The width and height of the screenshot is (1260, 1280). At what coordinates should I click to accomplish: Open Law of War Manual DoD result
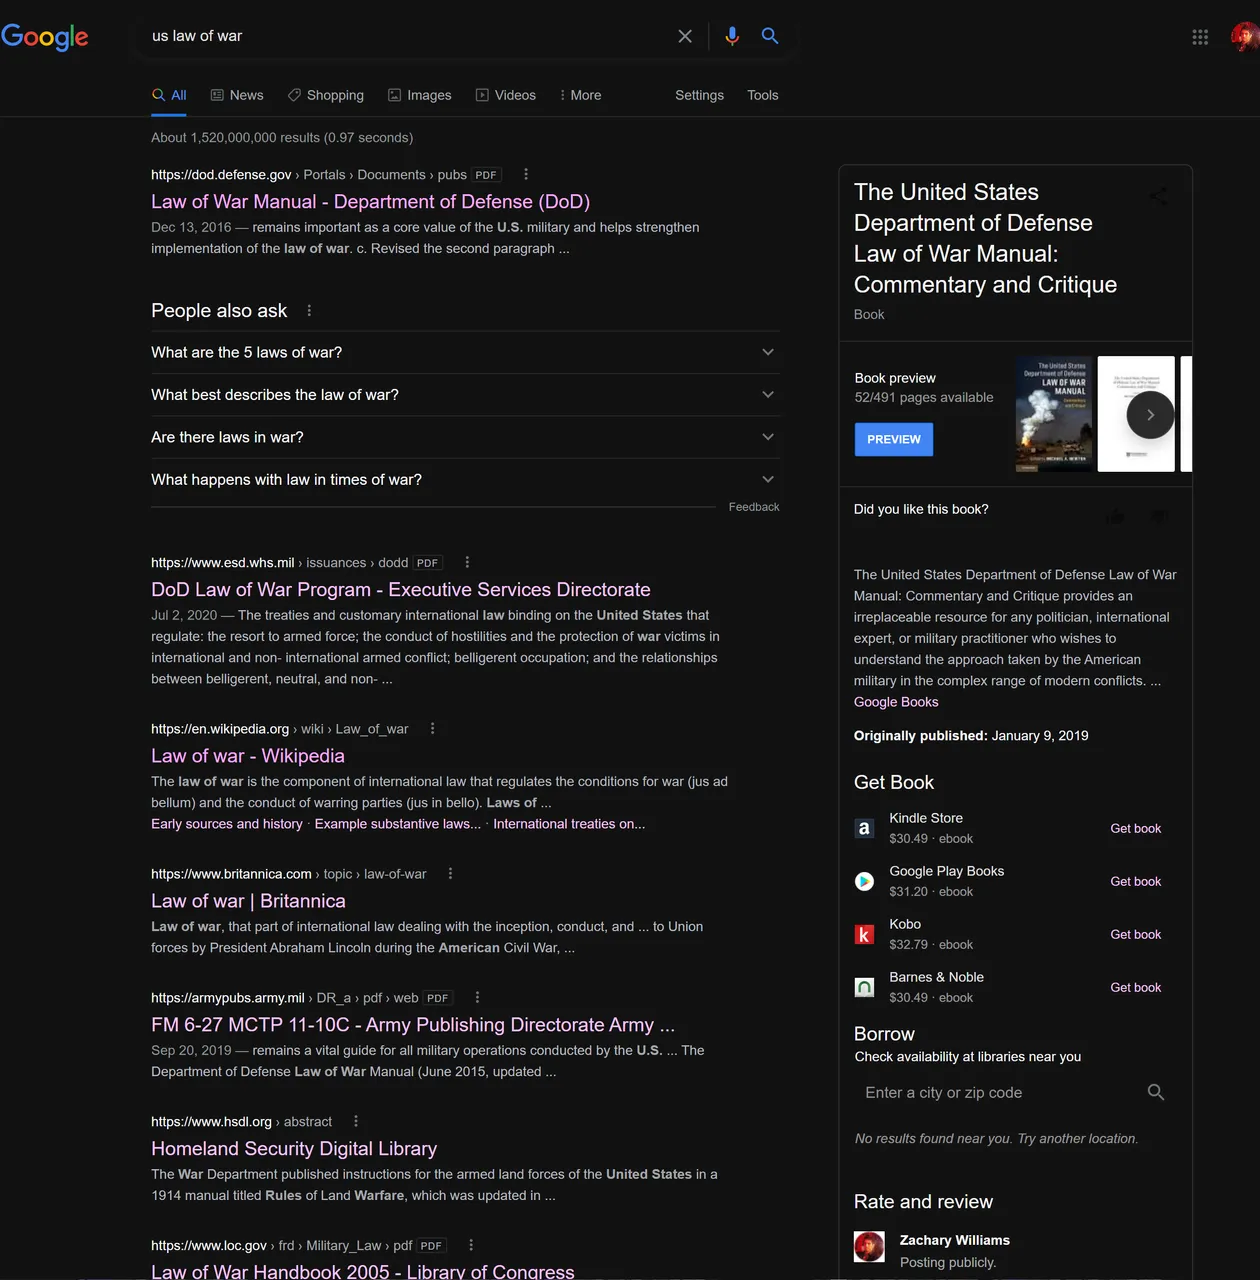click(371, 202)
